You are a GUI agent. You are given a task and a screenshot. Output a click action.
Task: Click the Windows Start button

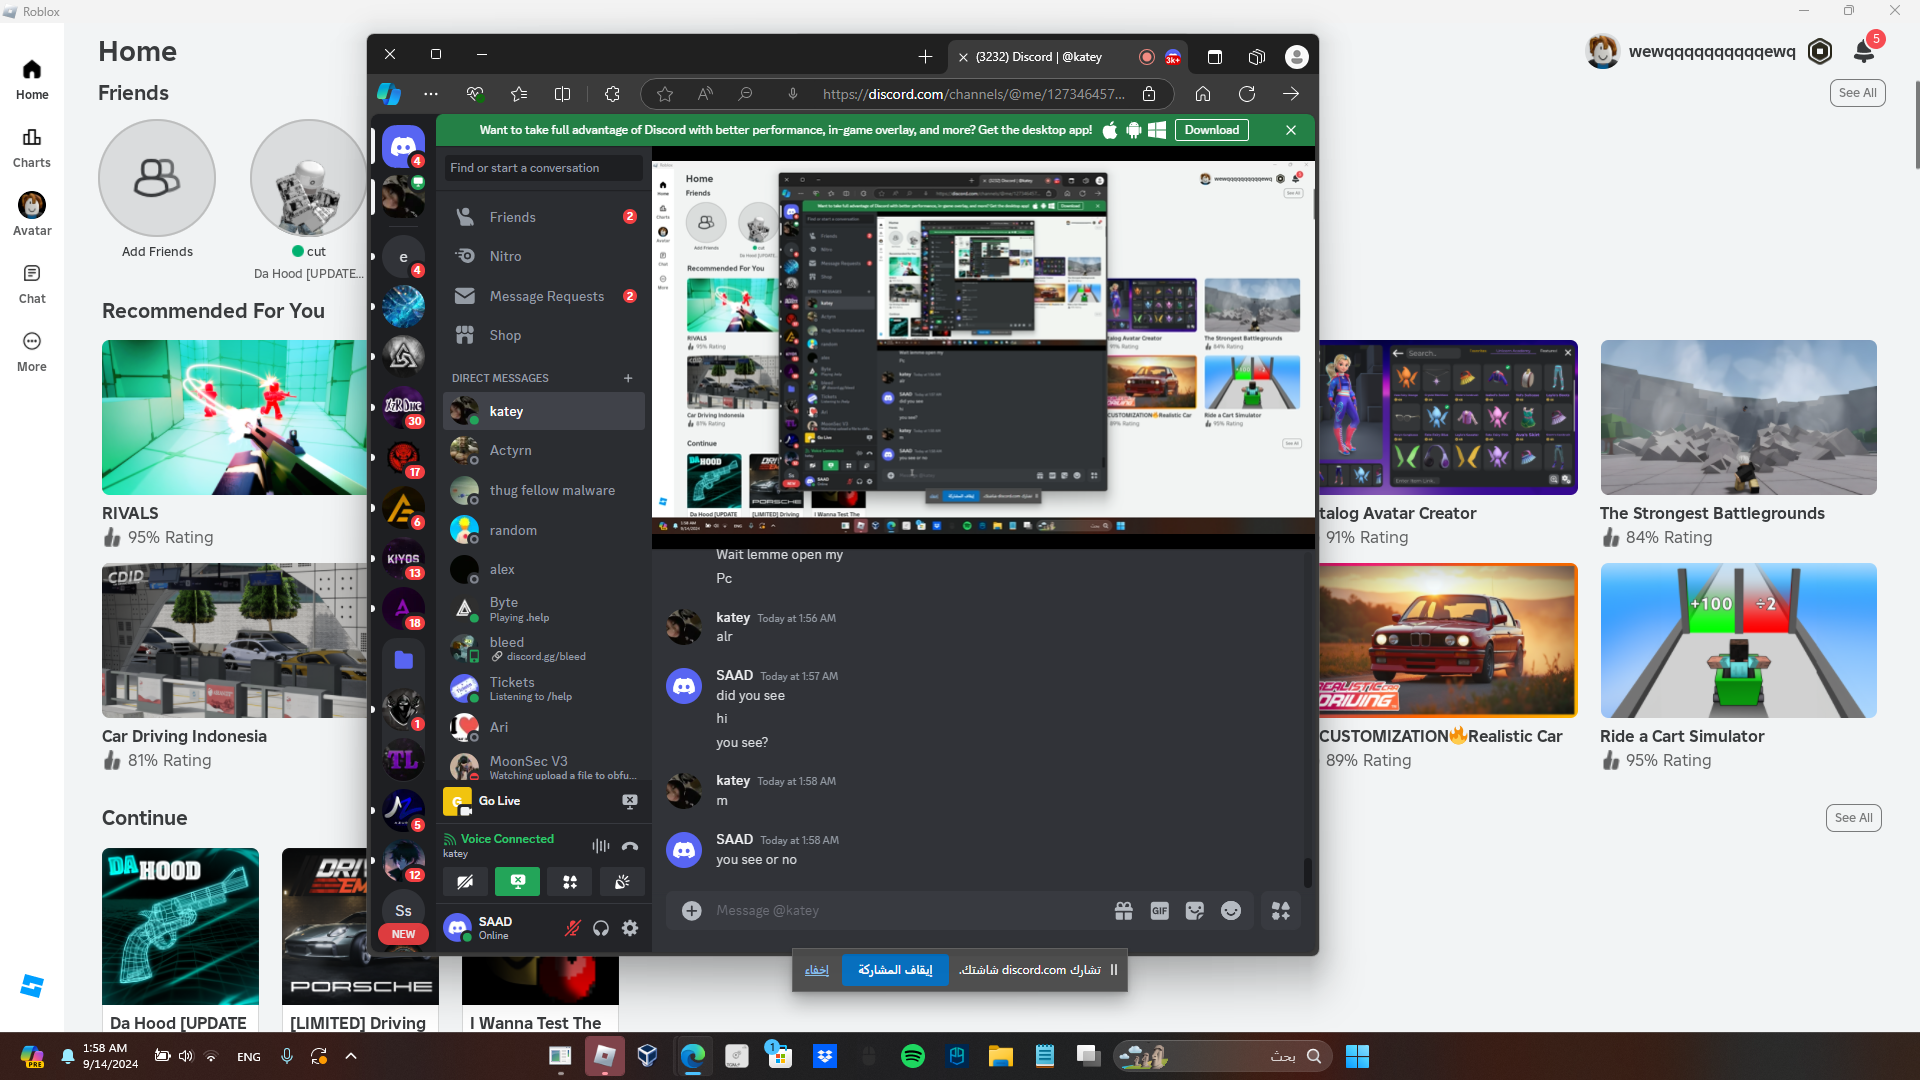pyautogui.click(x=1357, y=1056)
